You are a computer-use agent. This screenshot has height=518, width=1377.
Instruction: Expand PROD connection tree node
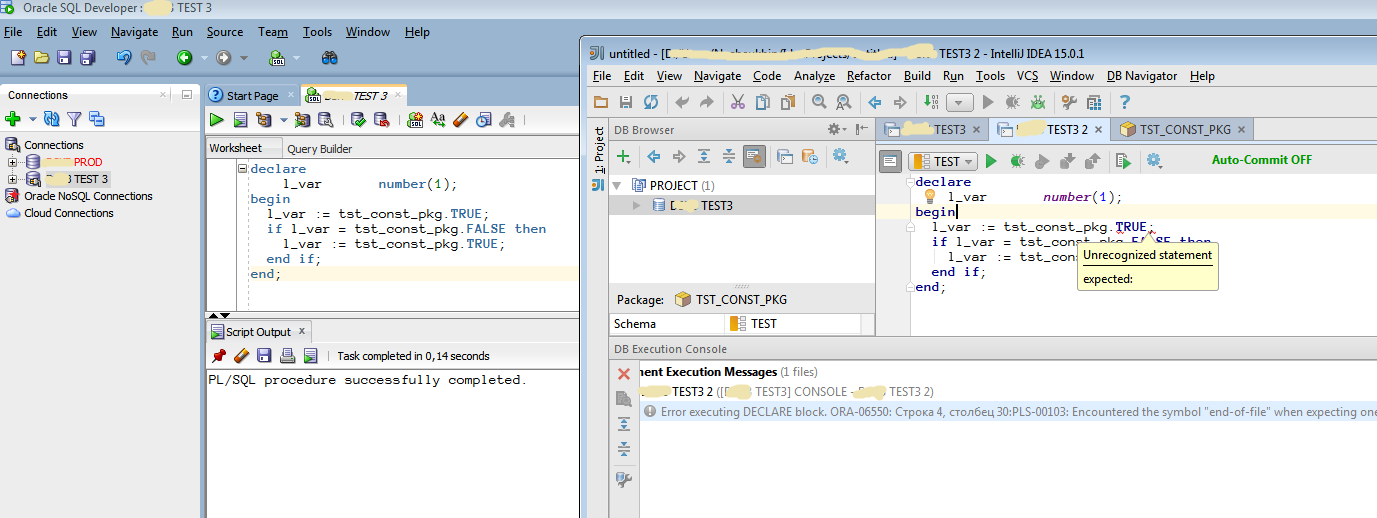13,162
